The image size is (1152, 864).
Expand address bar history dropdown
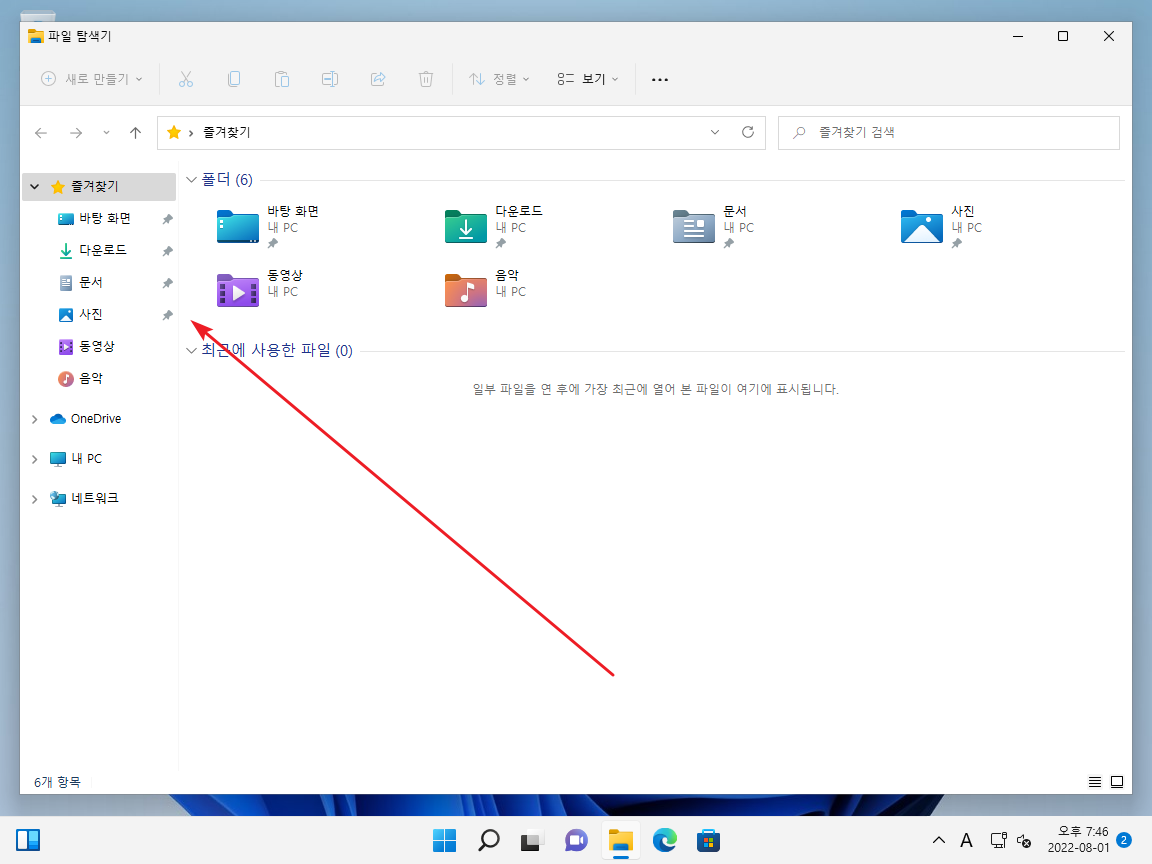pyautogui.click(x=715, y=132)
